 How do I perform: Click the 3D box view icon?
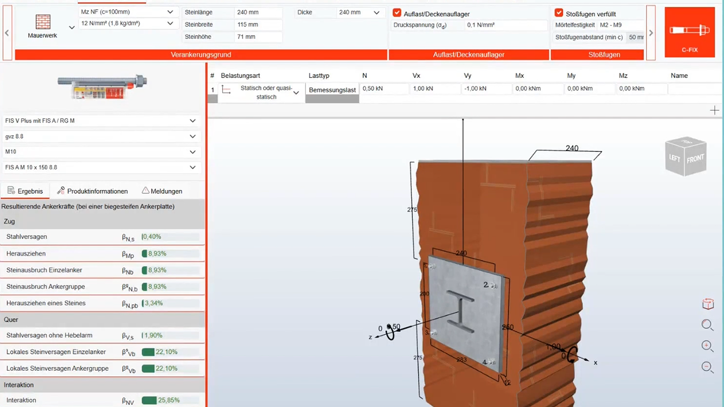point(707,304)
